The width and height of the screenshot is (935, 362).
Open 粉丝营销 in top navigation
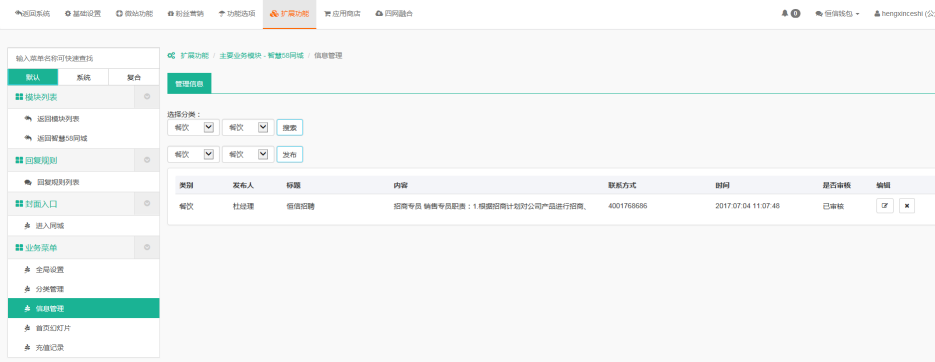coord(185,13)
